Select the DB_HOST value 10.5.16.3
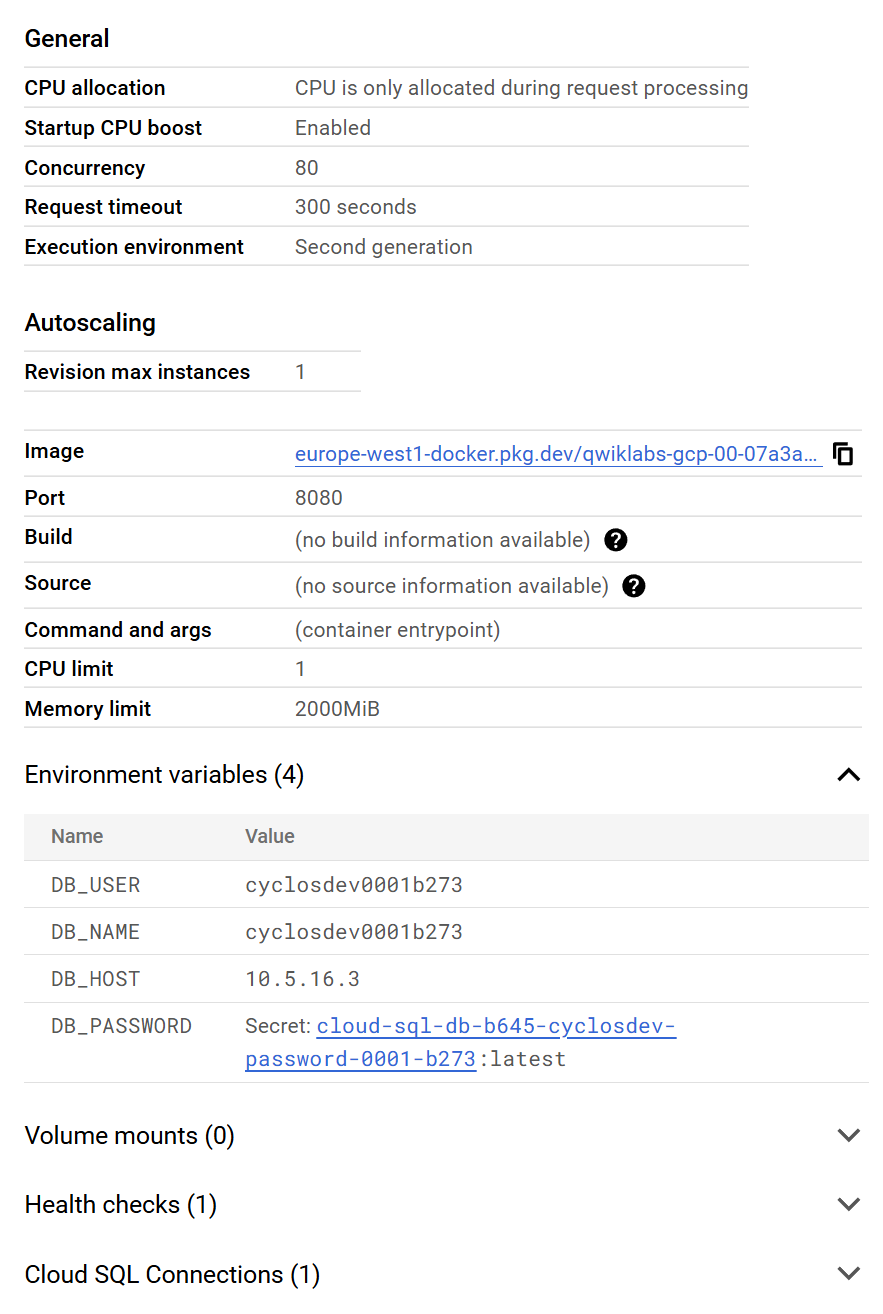This screenshot has height=1314, width=883. [x=303, y=979]
